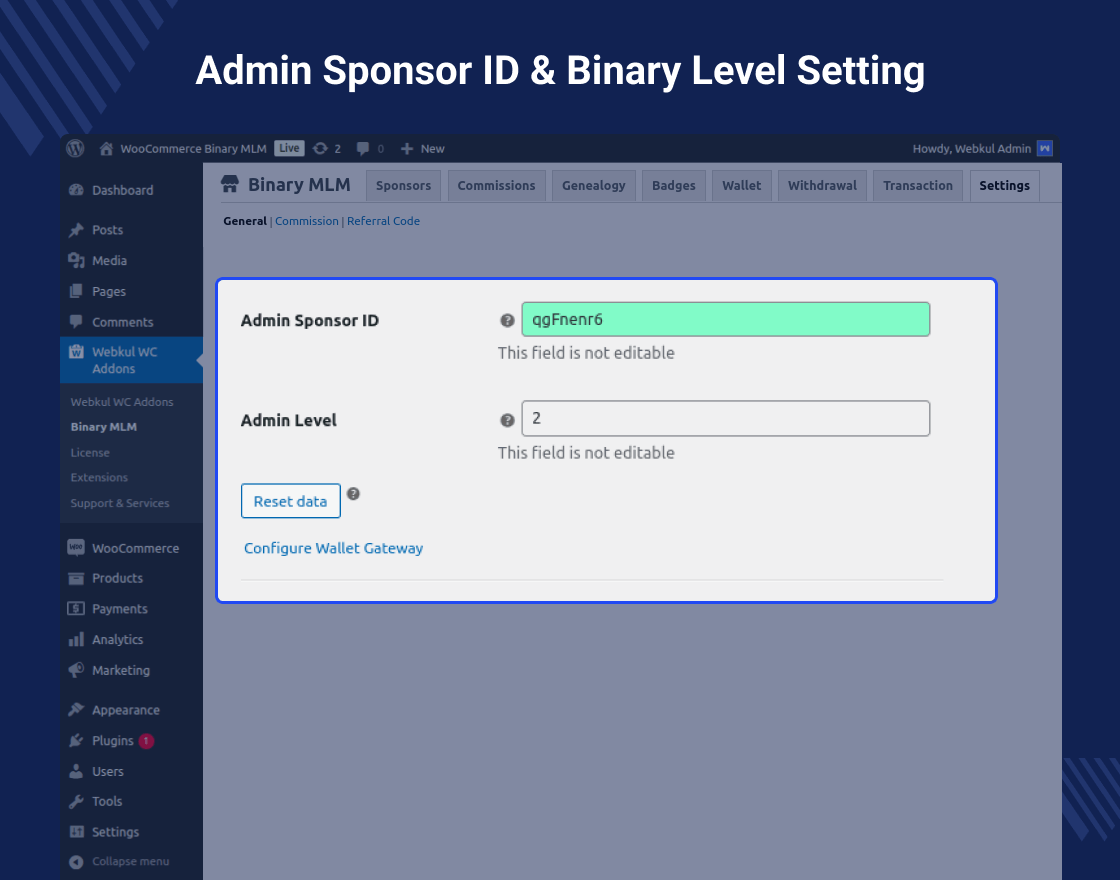Switch to the Withdrawal tab

[822, 186]
